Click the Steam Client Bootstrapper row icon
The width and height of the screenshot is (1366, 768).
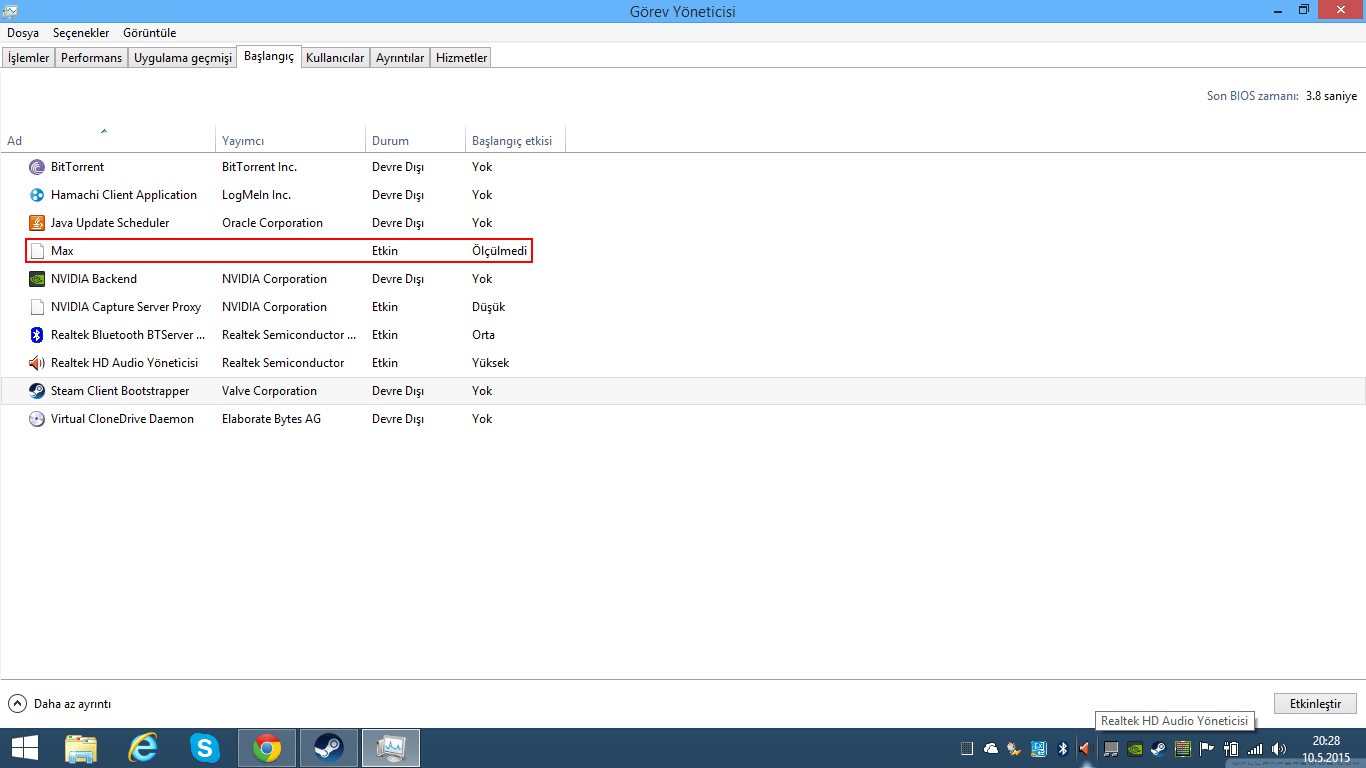point(37,391)
